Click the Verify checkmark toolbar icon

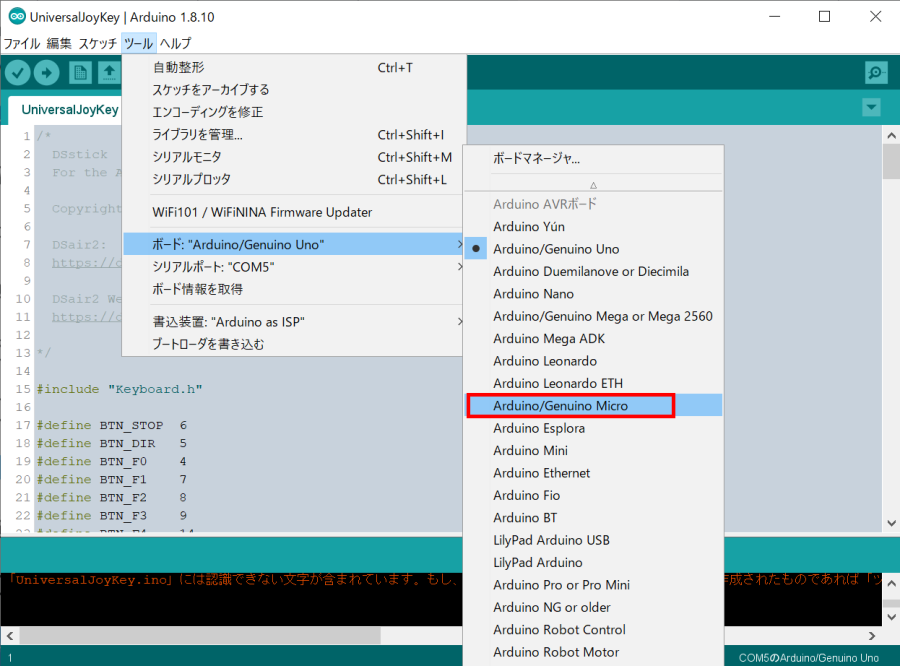coord(18,72)
